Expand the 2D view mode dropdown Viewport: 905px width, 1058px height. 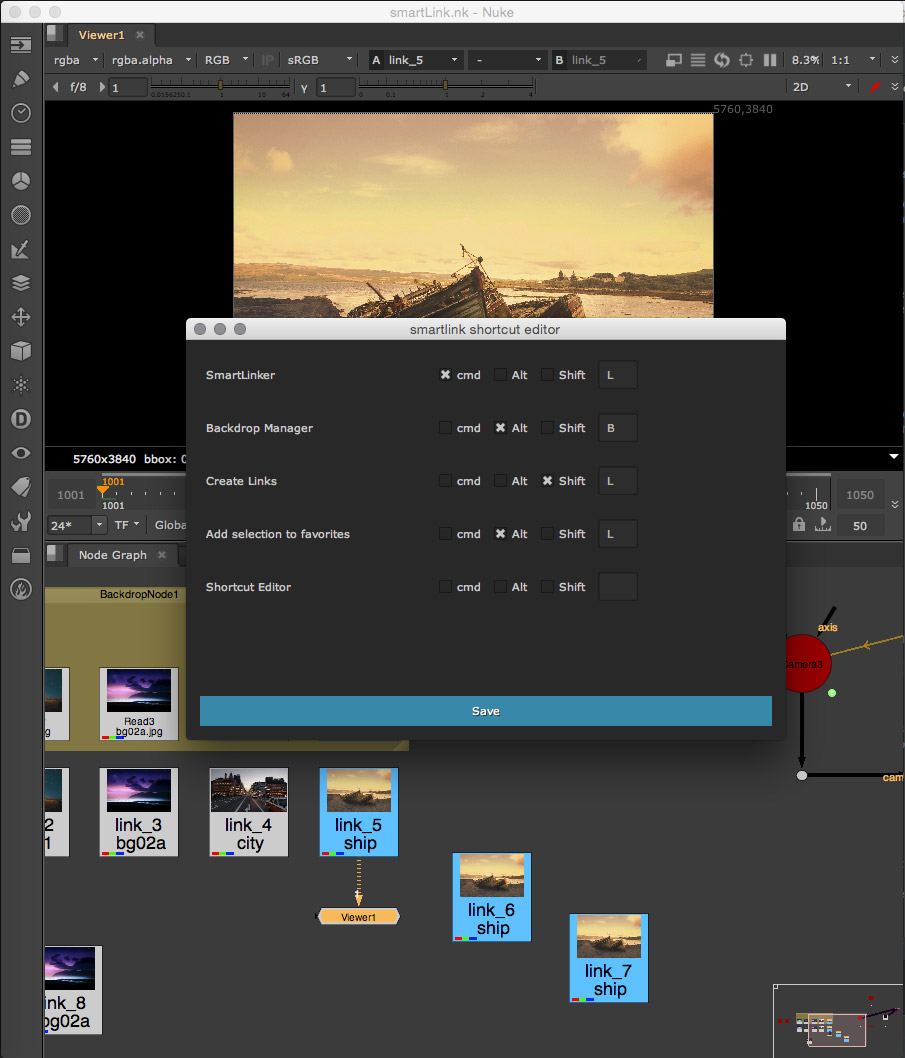(820, 87)
